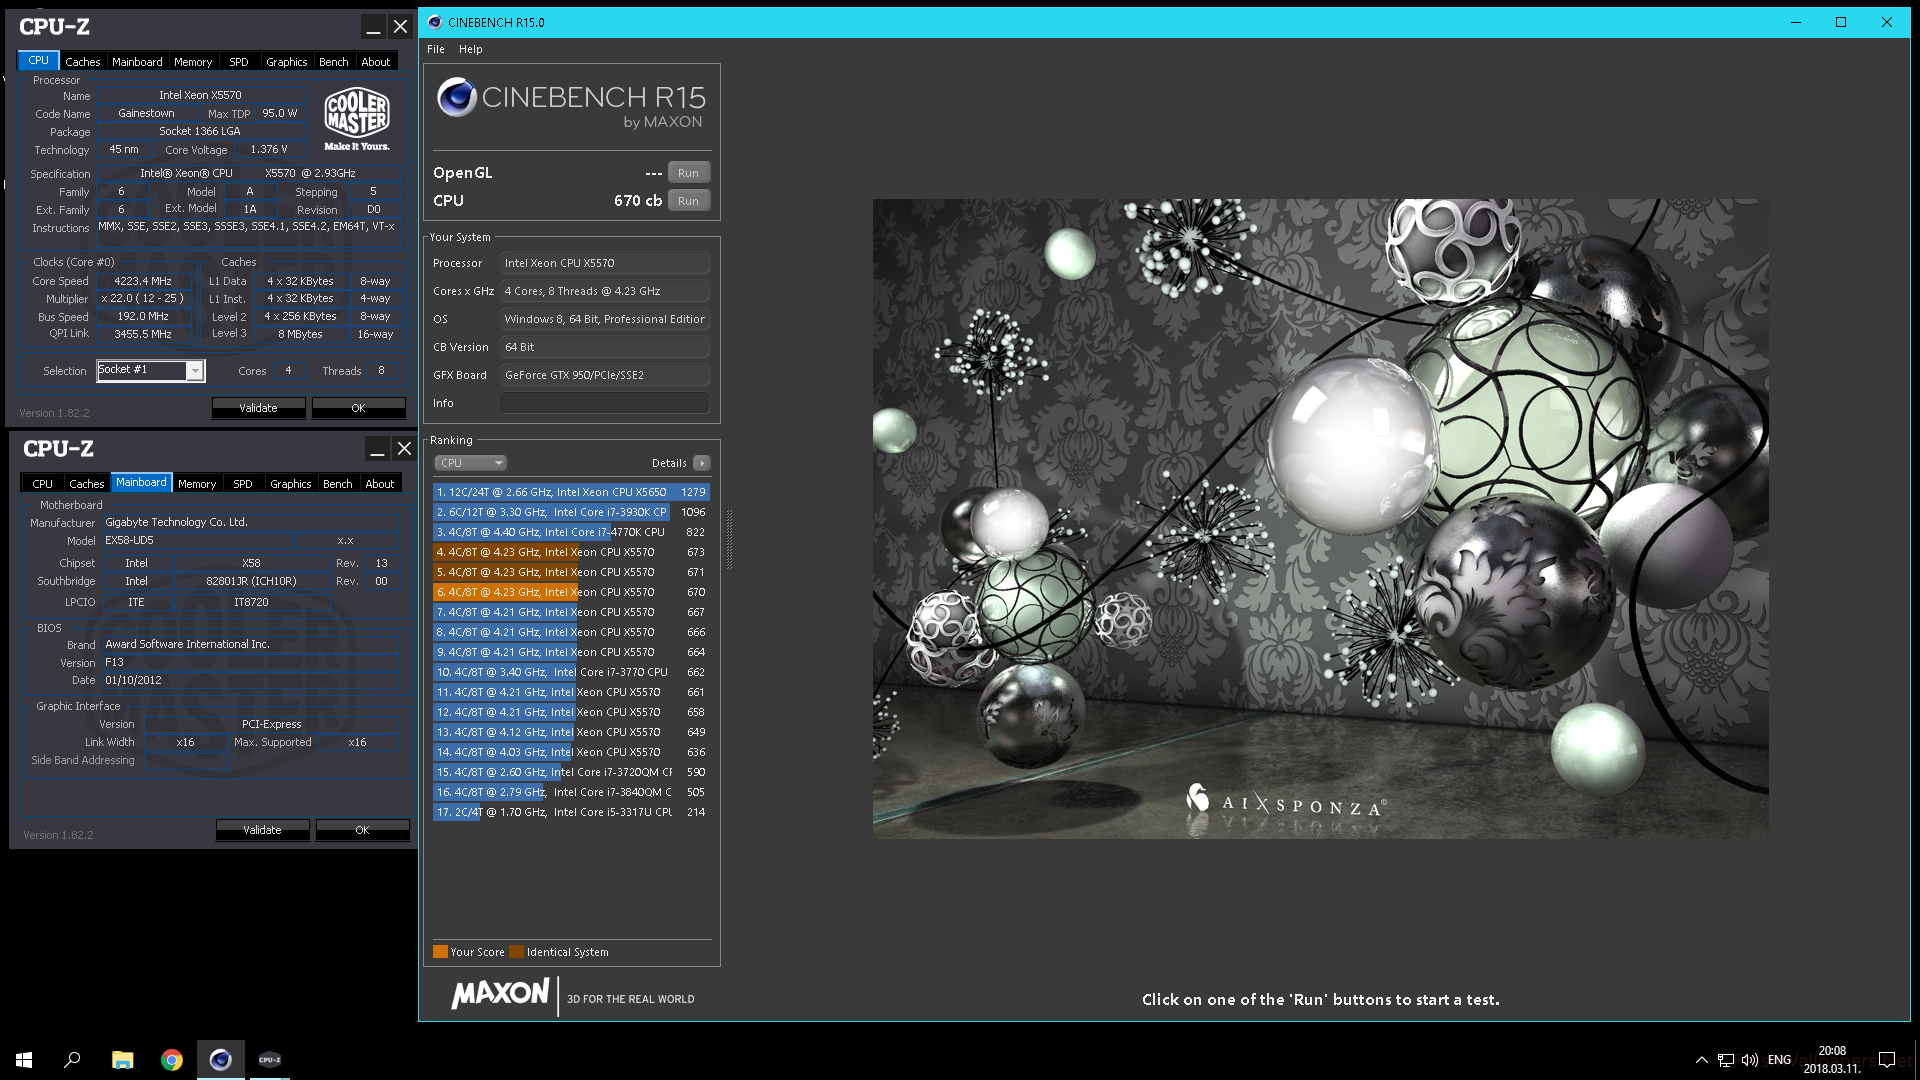Run the CPU benchmark

pyautogui.click(x=689, y=201)
